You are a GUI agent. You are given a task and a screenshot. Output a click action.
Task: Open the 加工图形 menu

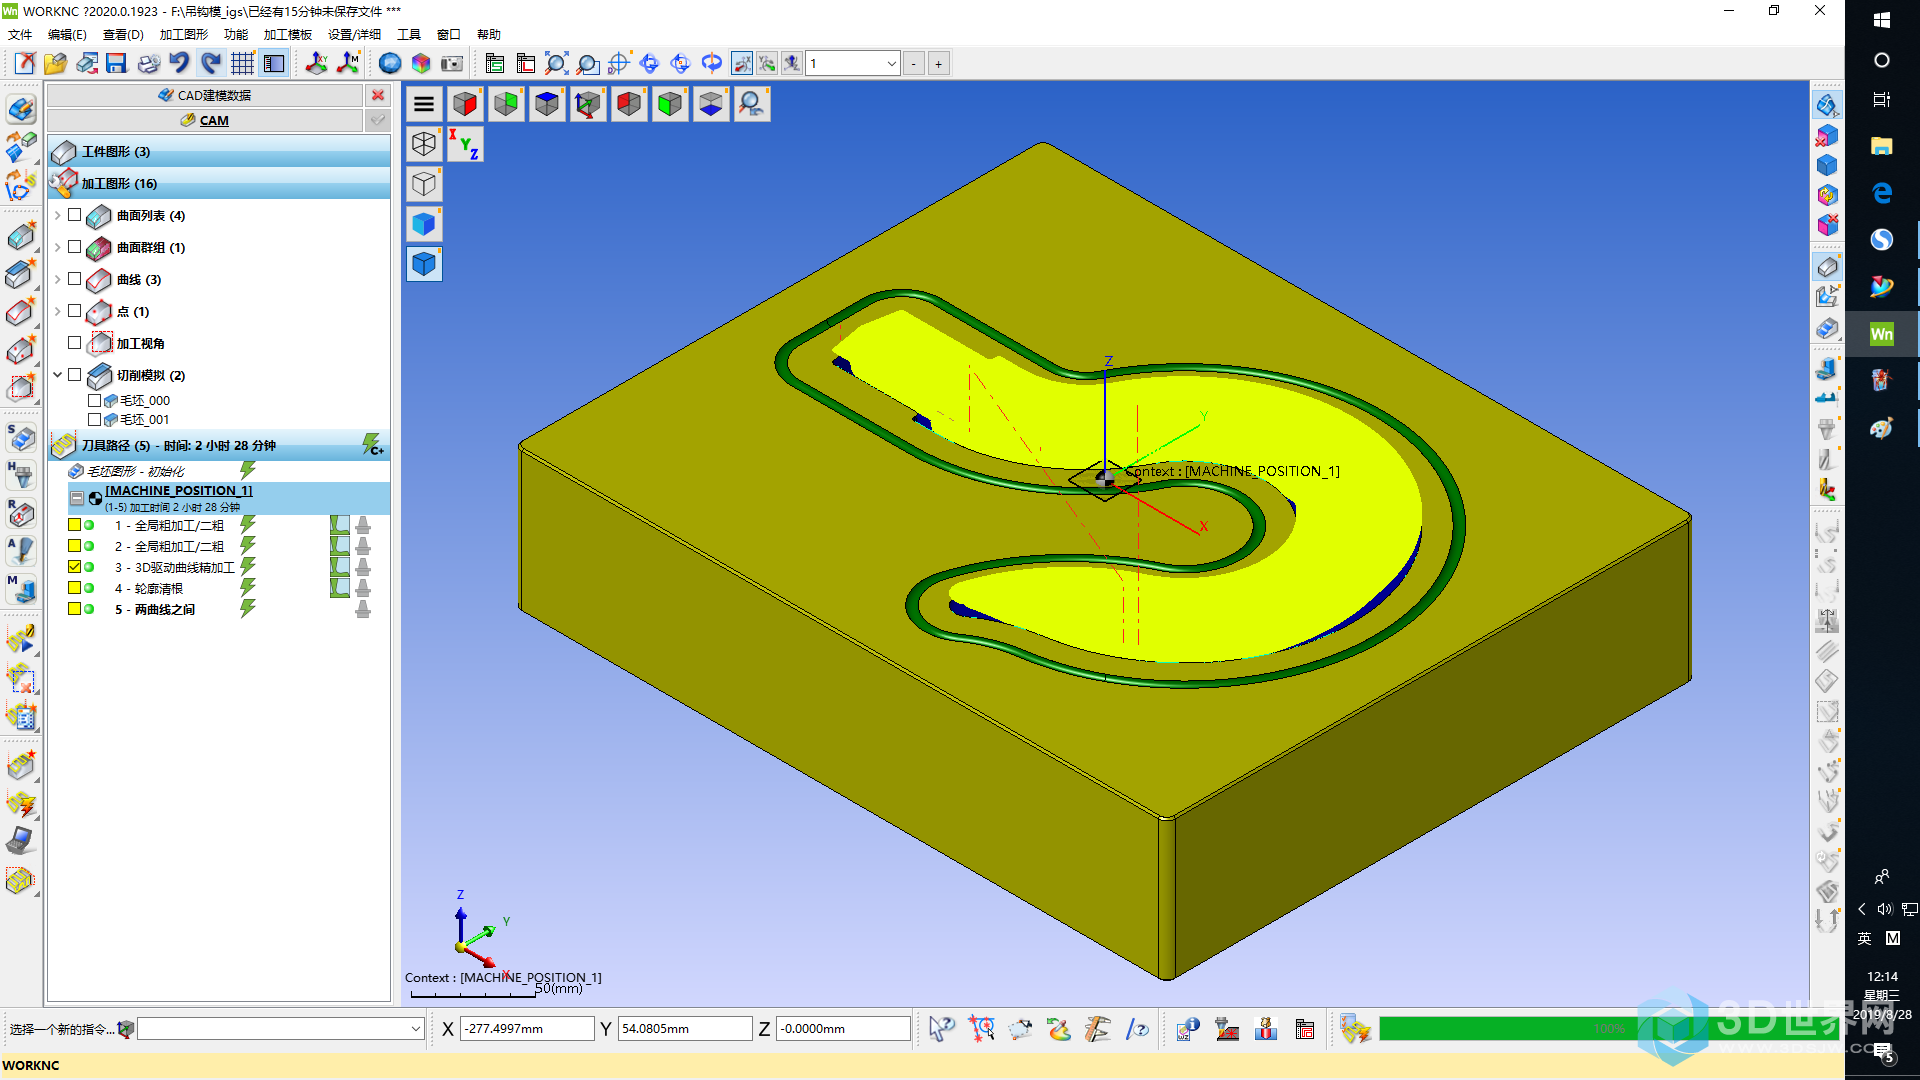click(x=184, y=34)
